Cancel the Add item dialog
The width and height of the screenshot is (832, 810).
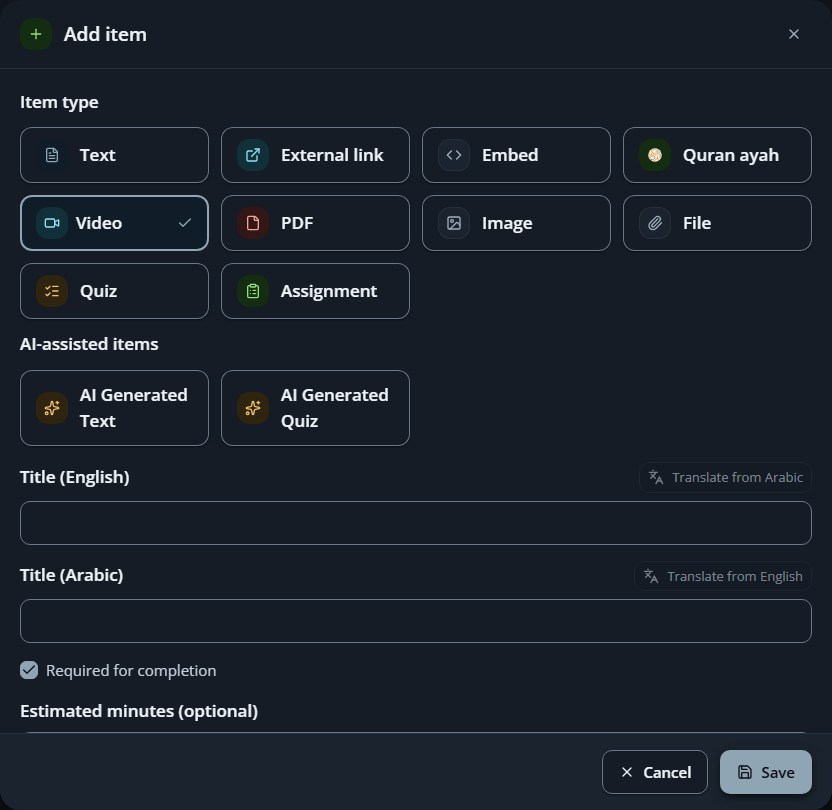click(x=655, y=772)
